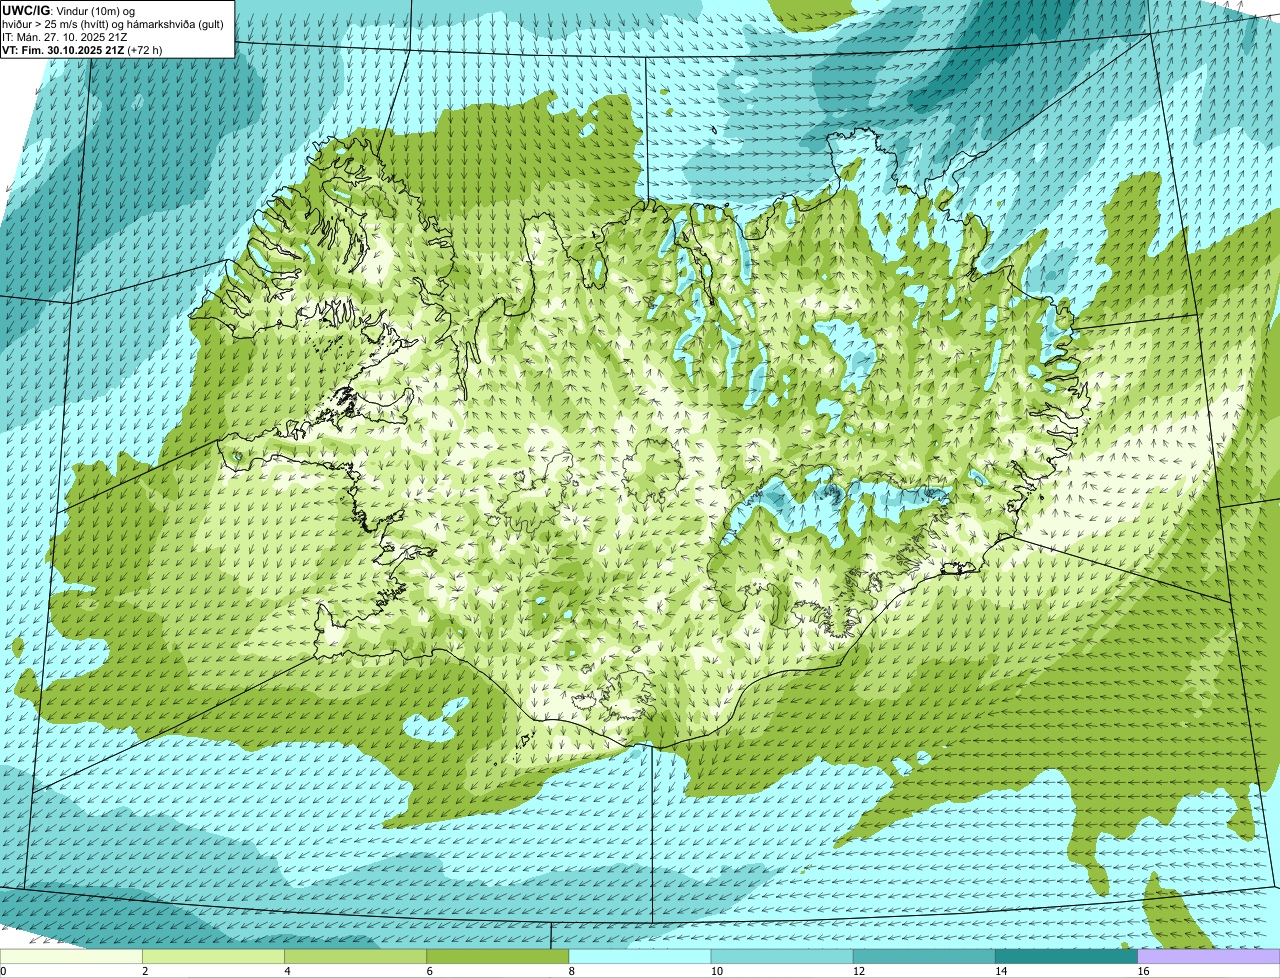This screenshot has width=1280, height=978.
Task: Click the "14" label on the legend scale
Action: point(1000,971)
